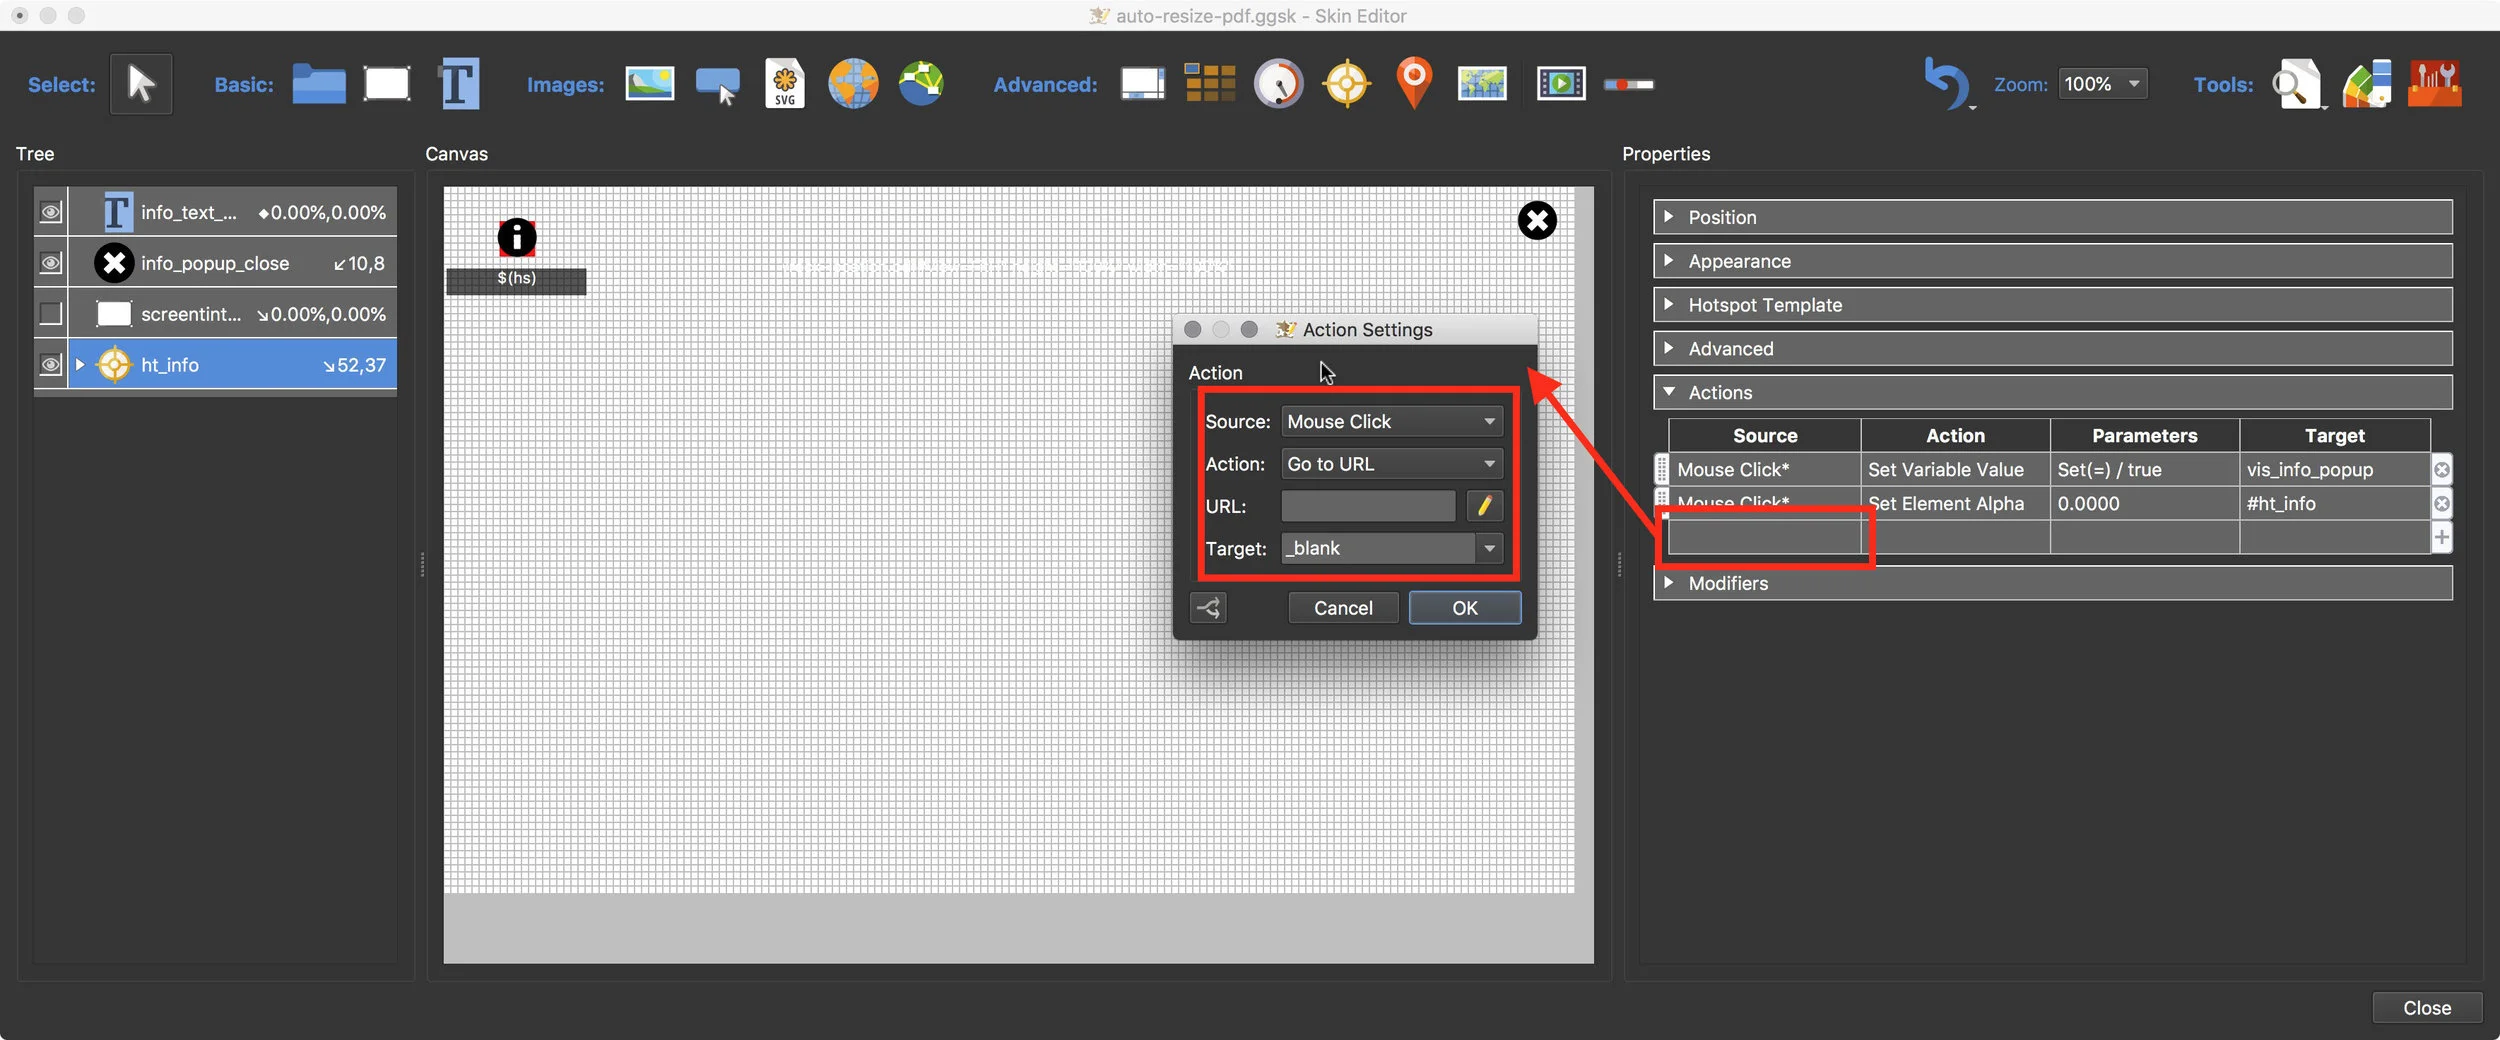Add a Map Pin element
The height and width of the screenshot is (1040, 2500).
click(1414, 84)
